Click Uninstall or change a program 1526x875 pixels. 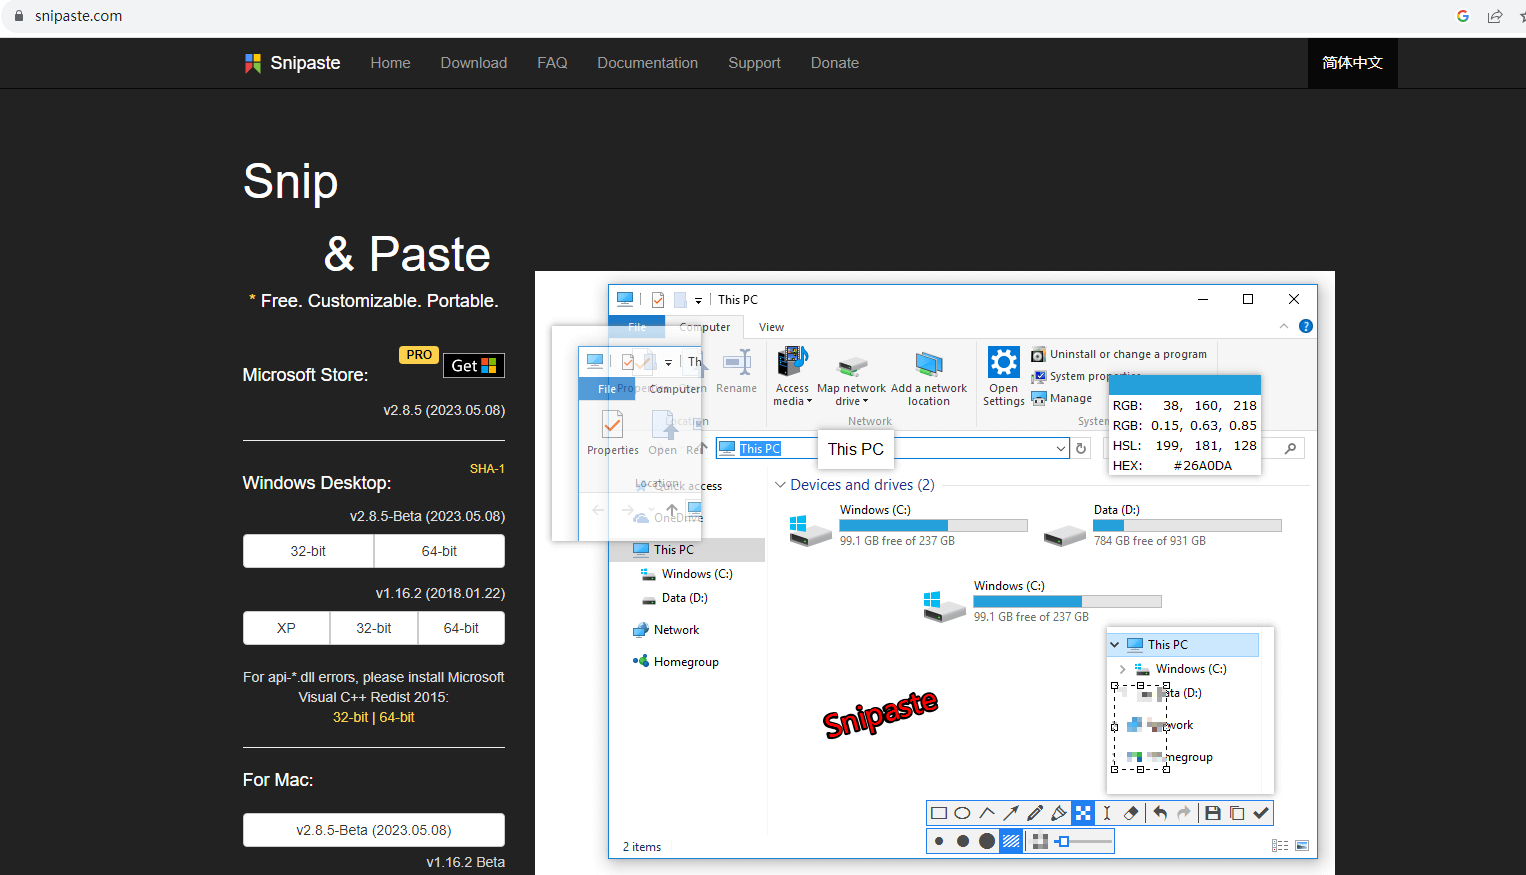(1119, 354)
